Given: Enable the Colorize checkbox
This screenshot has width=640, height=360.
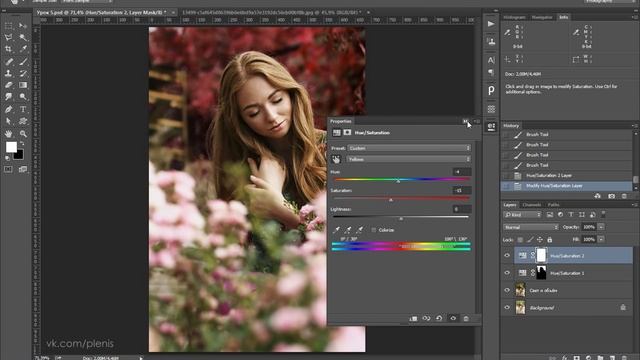Looking at the screenshot, I should click(373, 230).
